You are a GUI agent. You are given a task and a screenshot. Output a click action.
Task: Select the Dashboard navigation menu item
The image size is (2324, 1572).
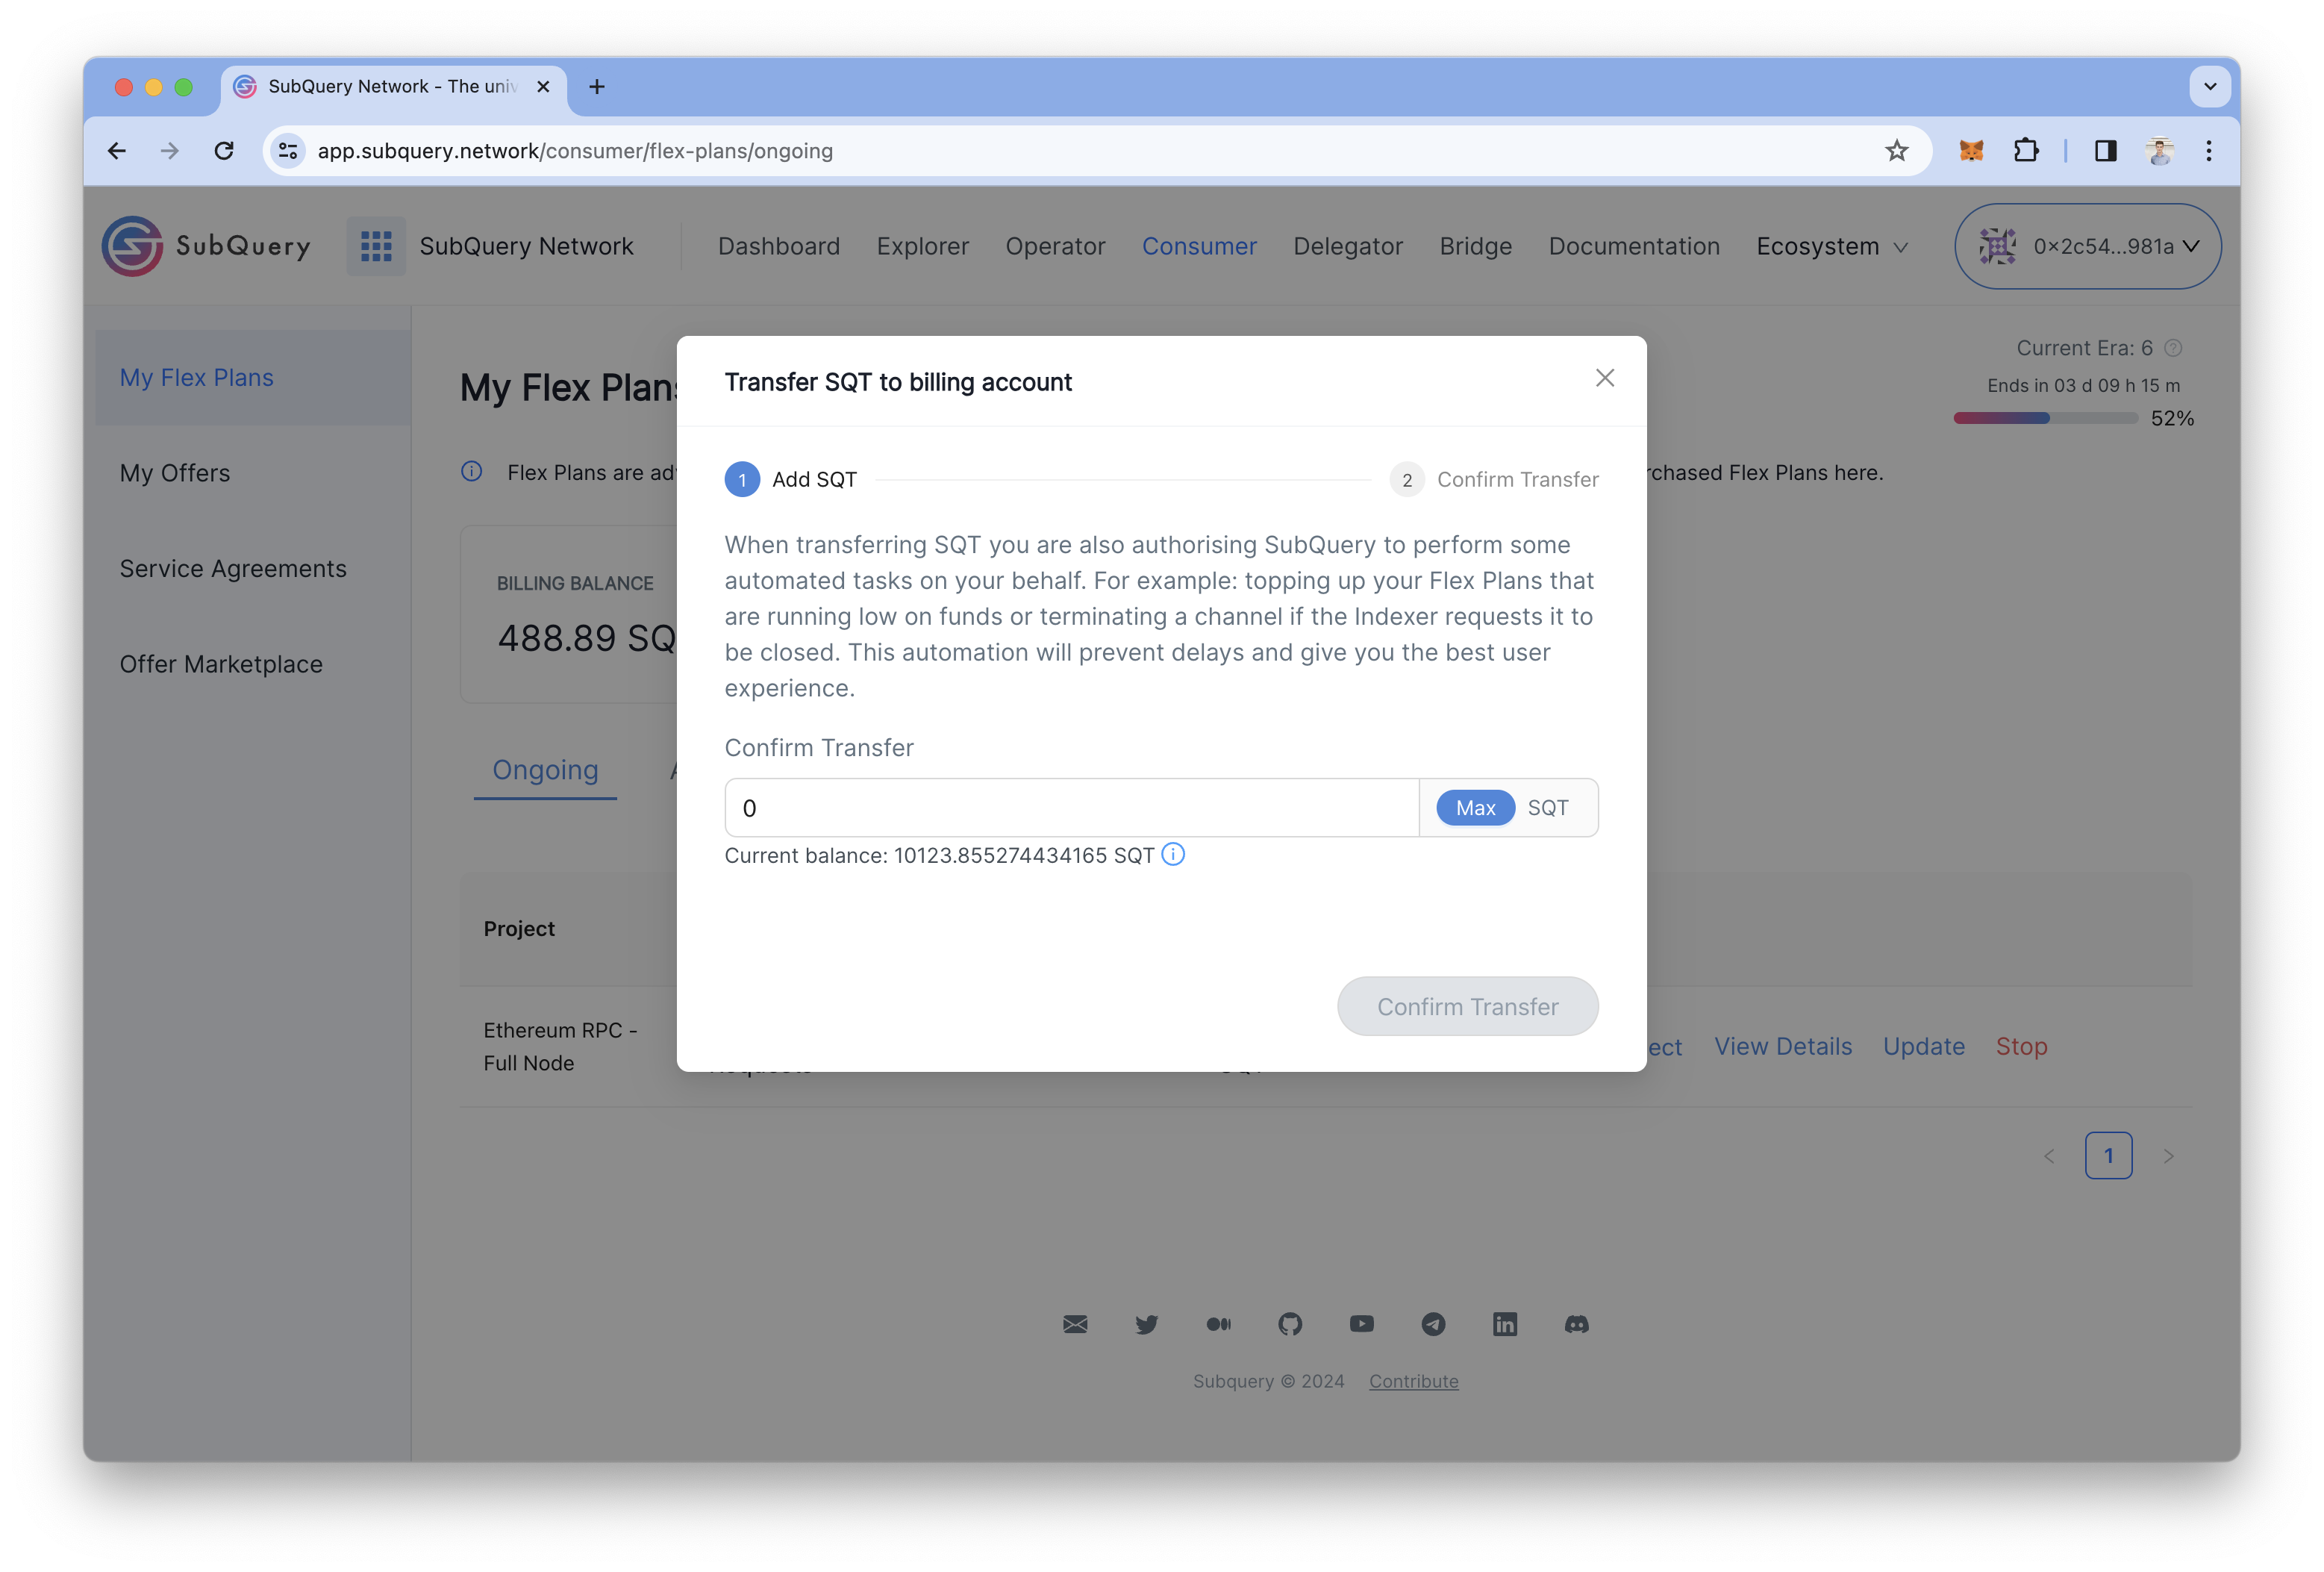coord(778,246)
